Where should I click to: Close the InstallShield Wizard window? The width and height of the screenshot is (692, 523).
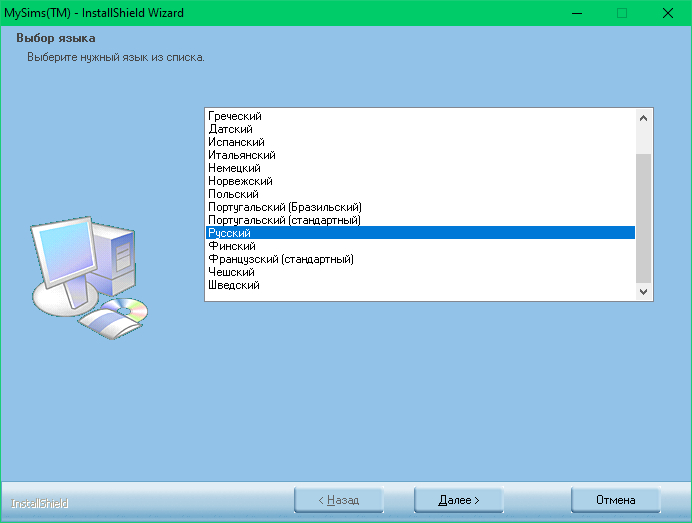coord(668,13)
